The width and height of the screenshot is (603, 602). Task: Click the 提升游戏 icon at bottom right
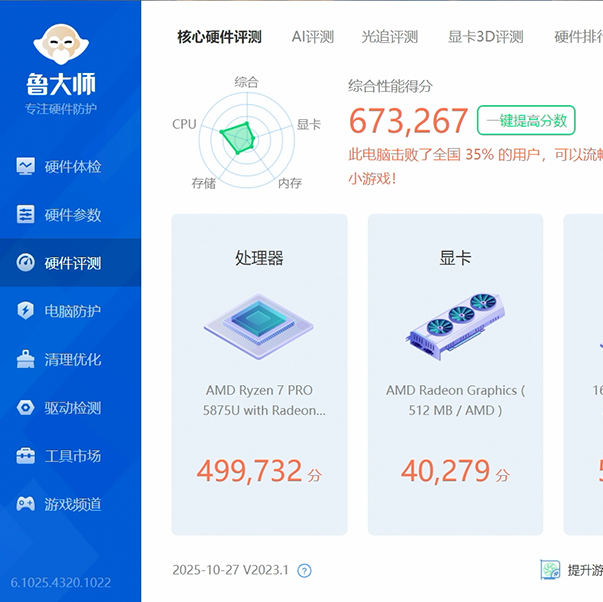(x=550, y=570)
